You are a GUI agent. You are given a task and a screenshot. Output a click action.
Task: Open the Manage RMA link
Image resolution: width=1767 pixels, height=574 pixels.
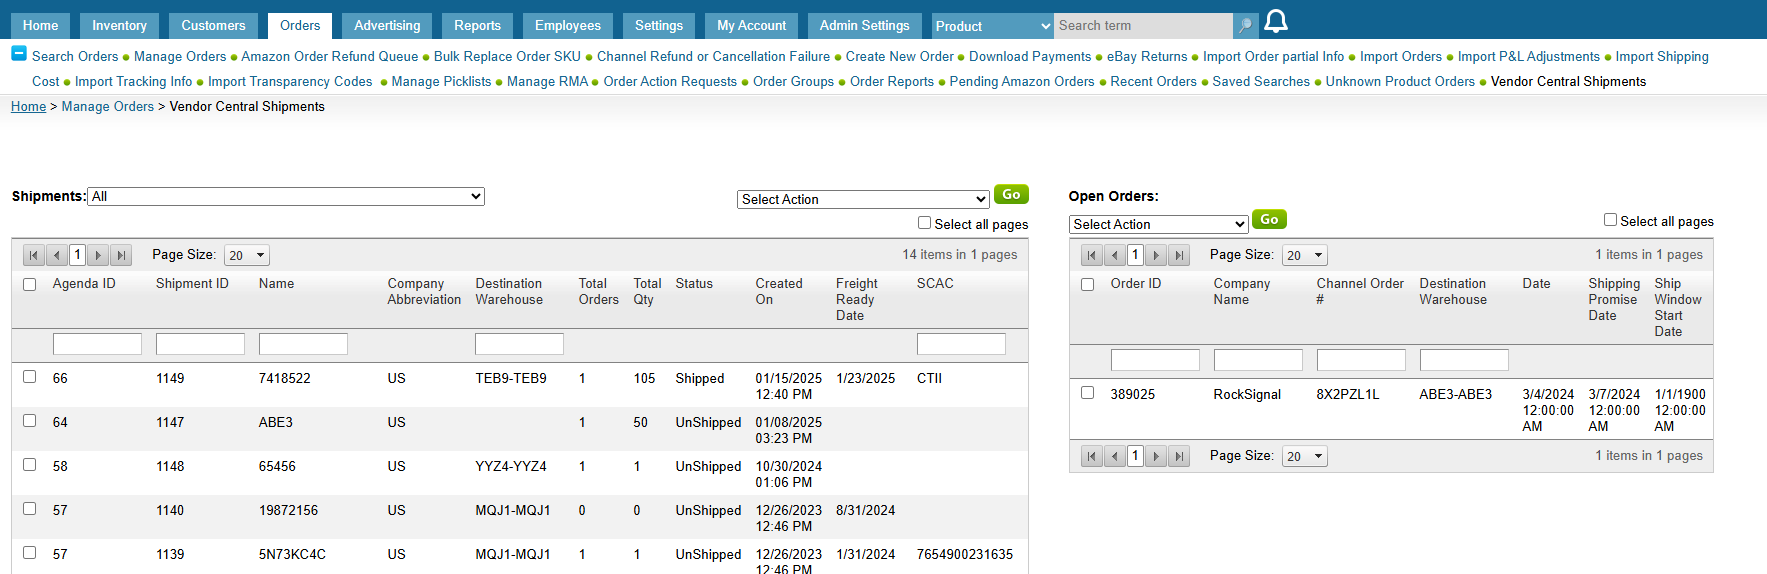pyautogui.click(x=547, y=82)
